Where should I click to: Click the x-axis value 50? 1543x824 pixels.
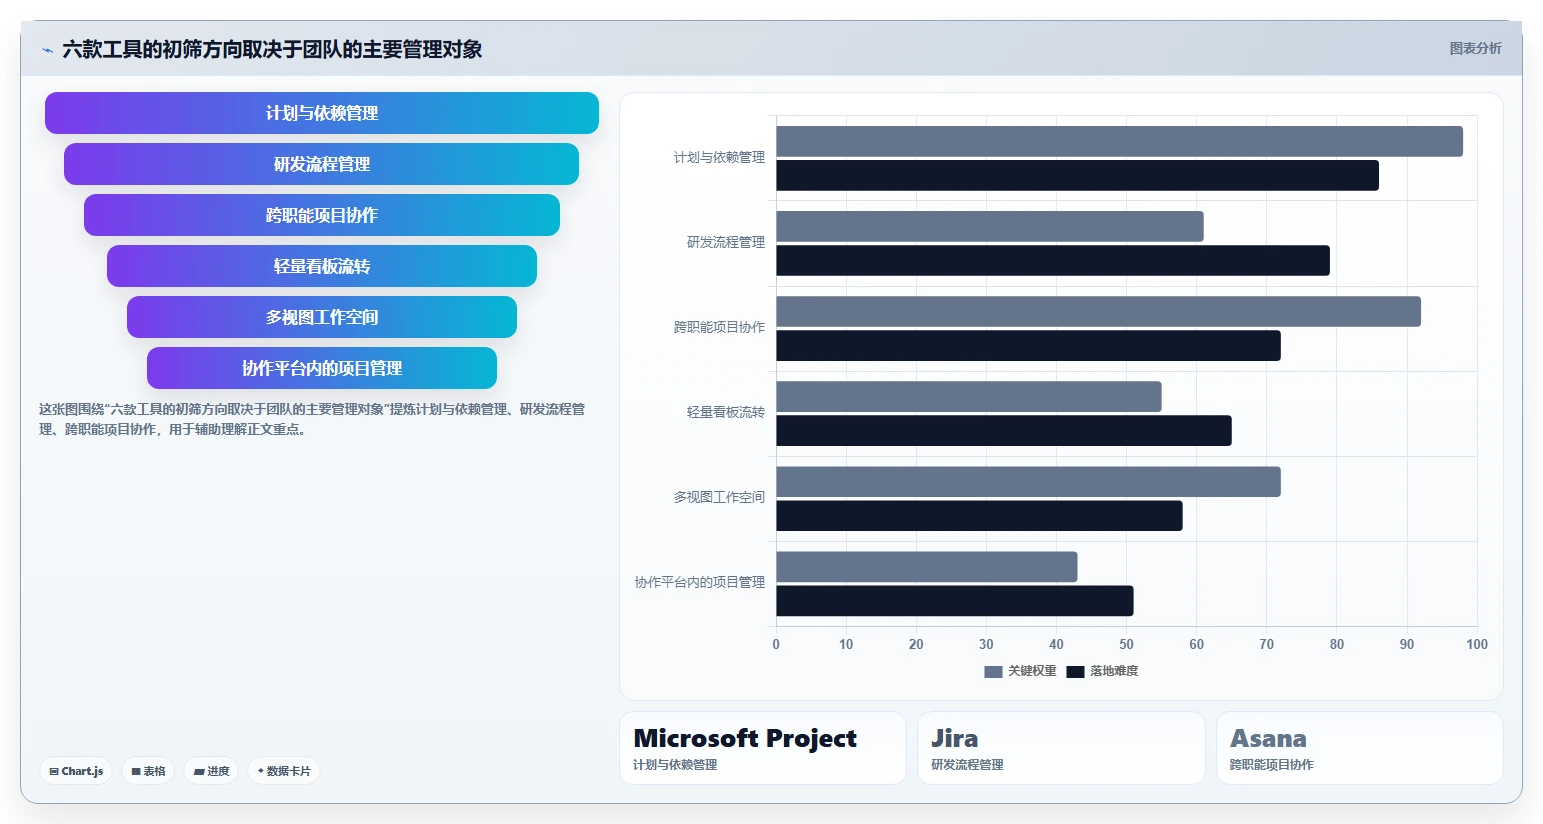click(1126, 644)
